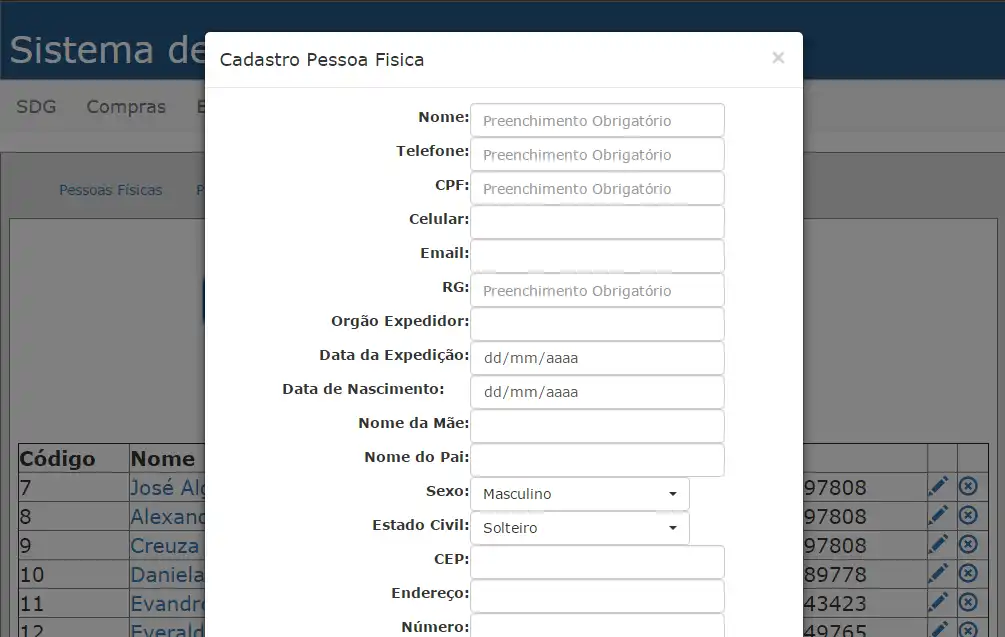Click the edit pencil for row 7
The height and width of the screenshot is (637, 1005).
pos(937,487)
